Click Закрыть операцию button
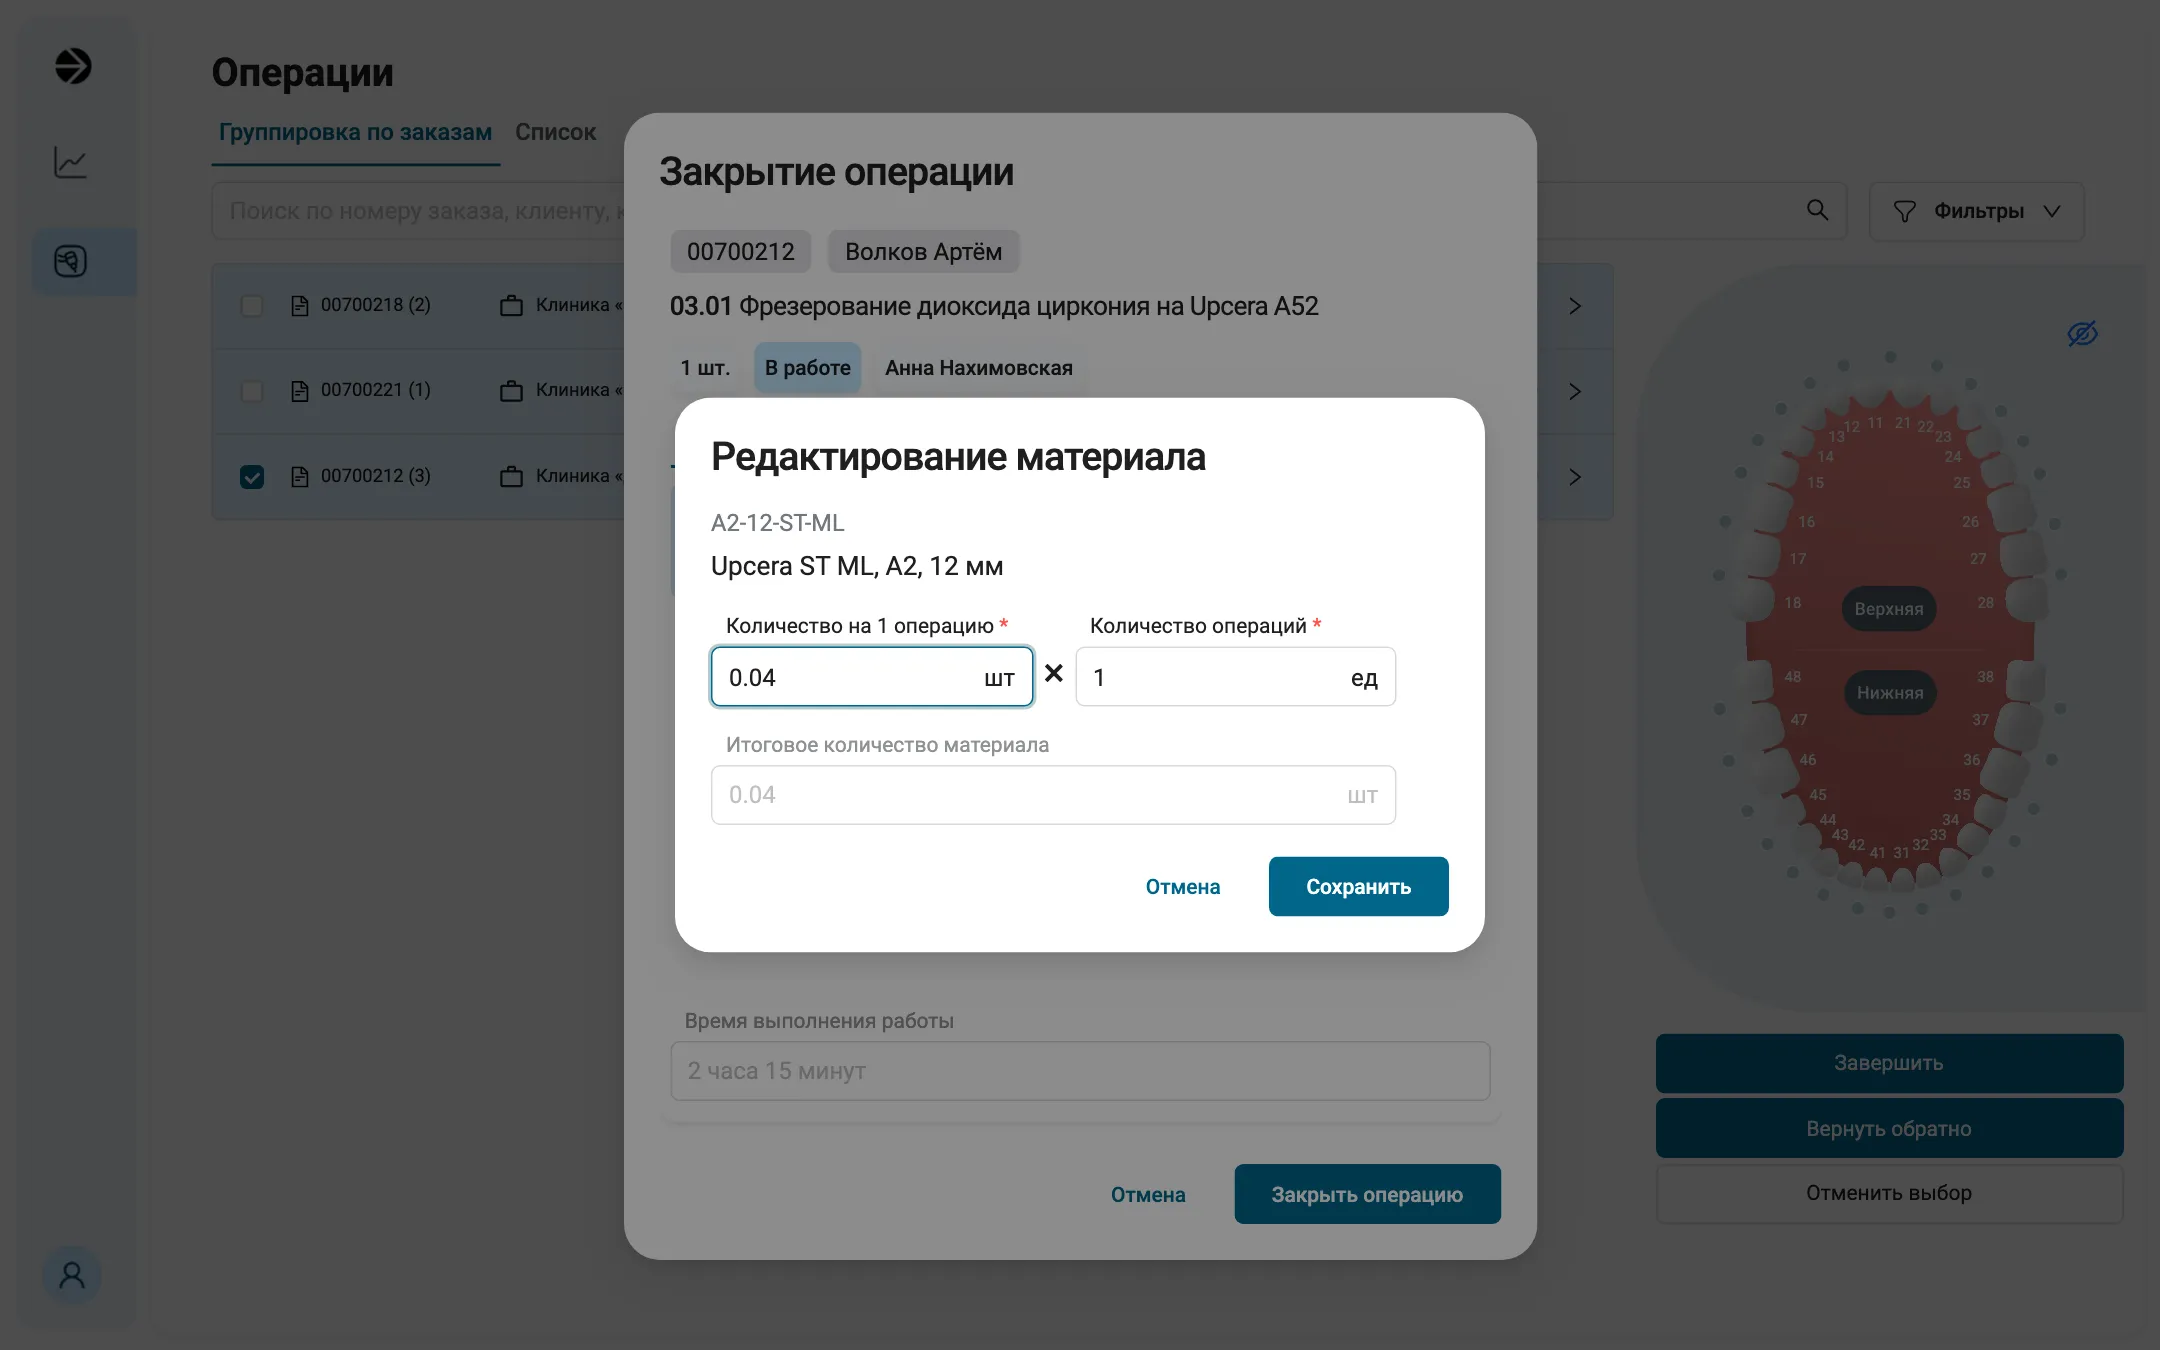This screenshot has height=1350, width=2160. 1367,1194
